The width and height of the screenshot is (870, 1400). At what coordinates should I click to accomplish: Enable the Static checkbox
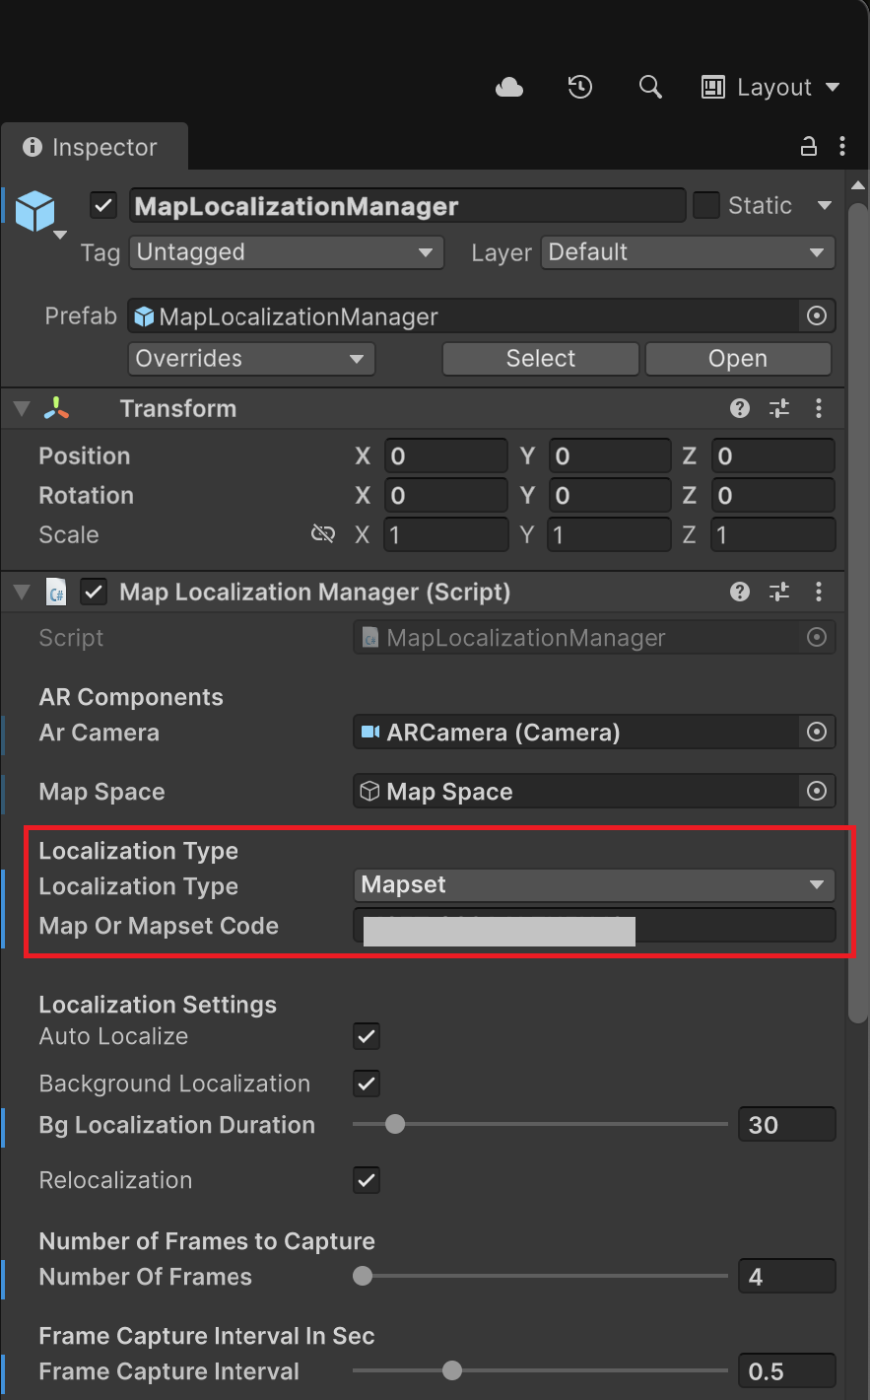click(x=706, y=205)
